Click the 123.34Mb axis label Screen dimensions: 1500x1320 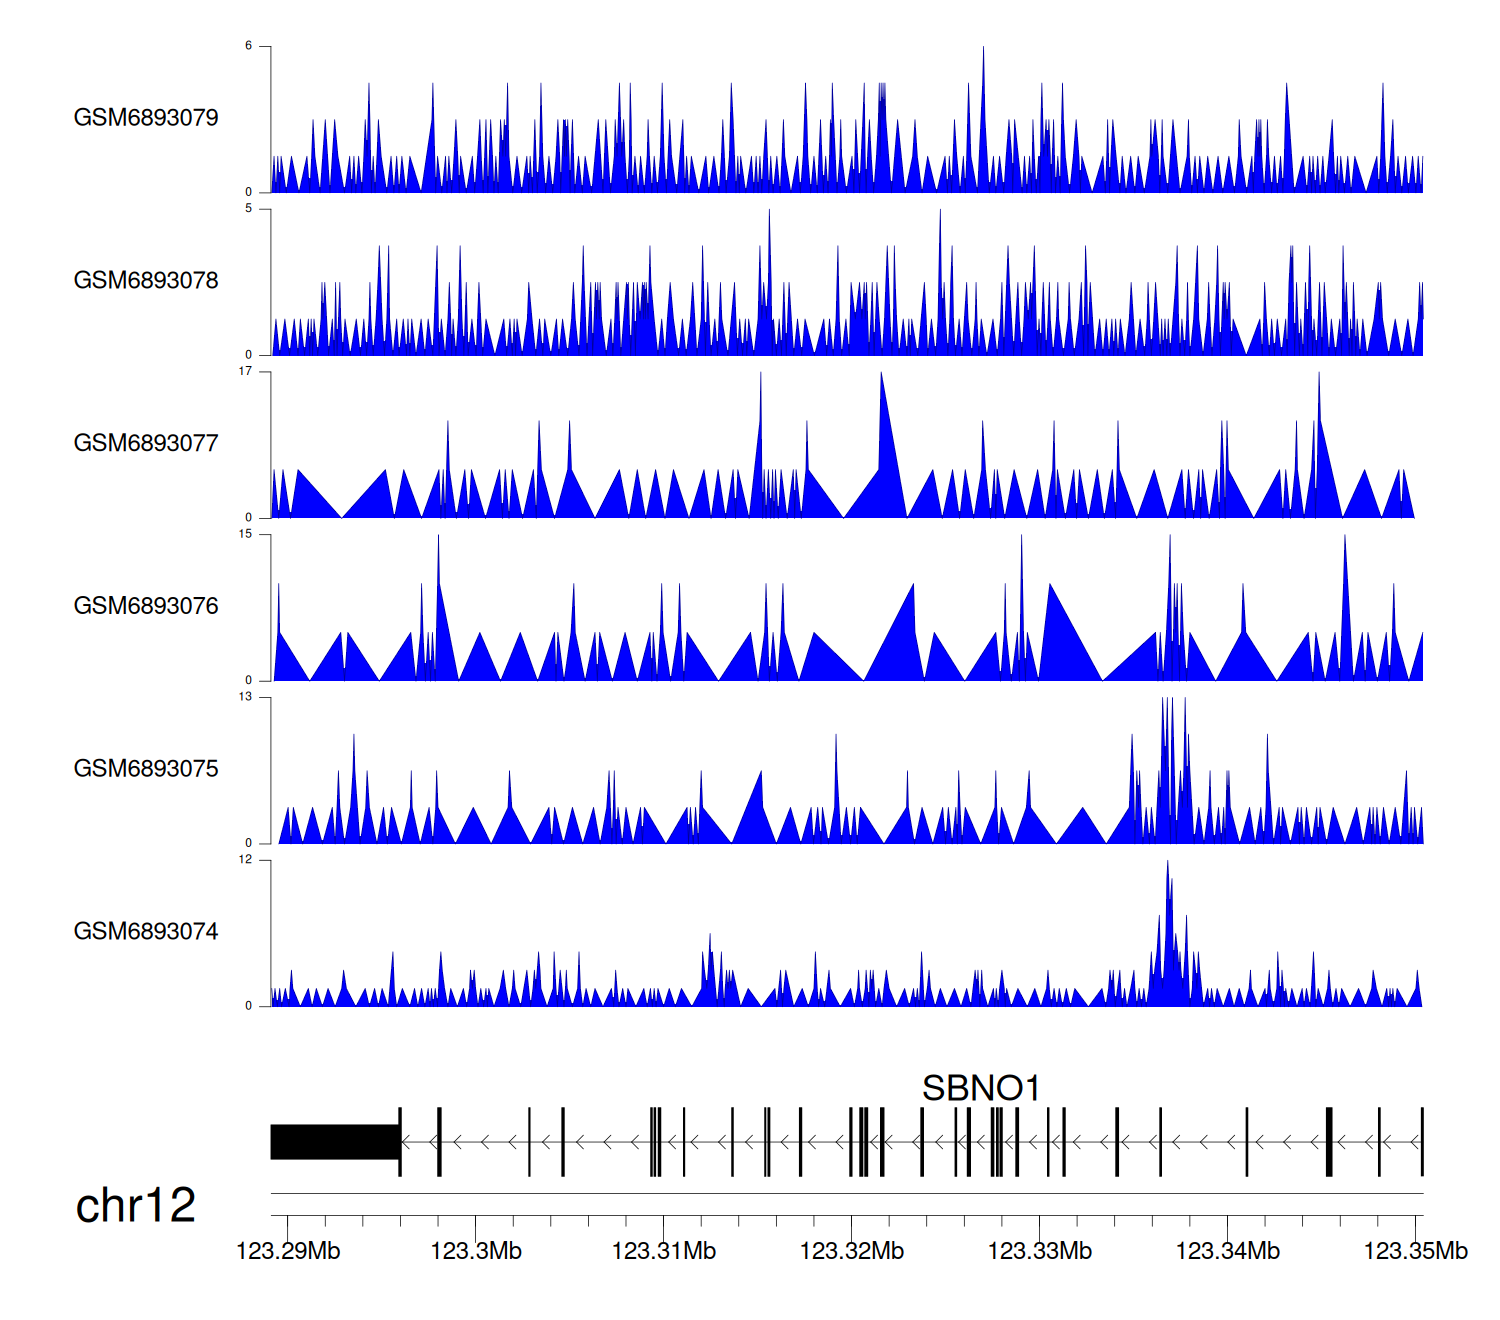coord(1228,1251)
